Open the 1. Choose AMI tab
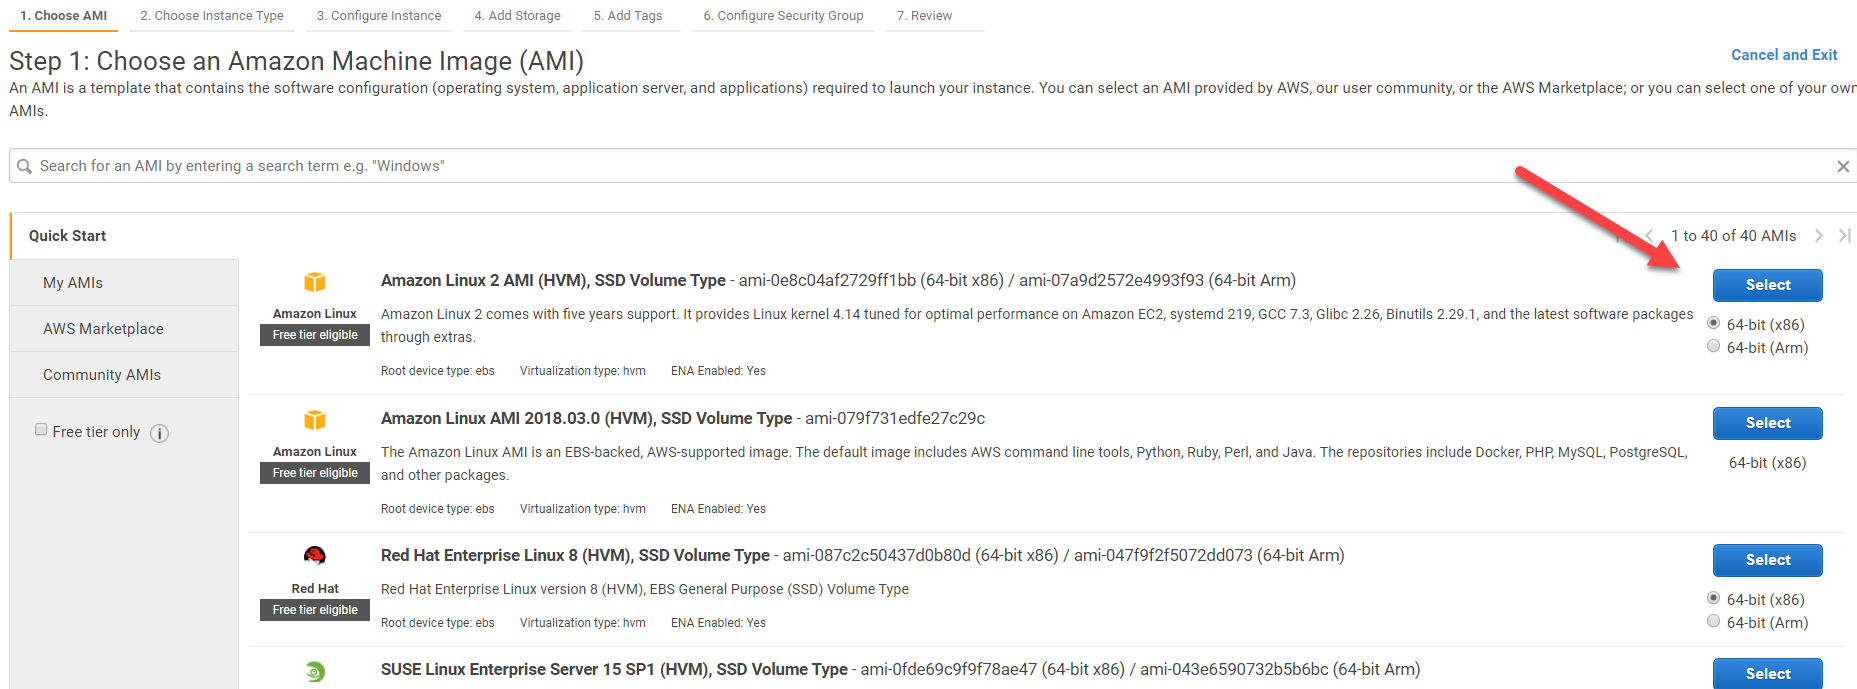Viewport: 1857px width, 689px height. pyautogui.click(x=64, y=16)
